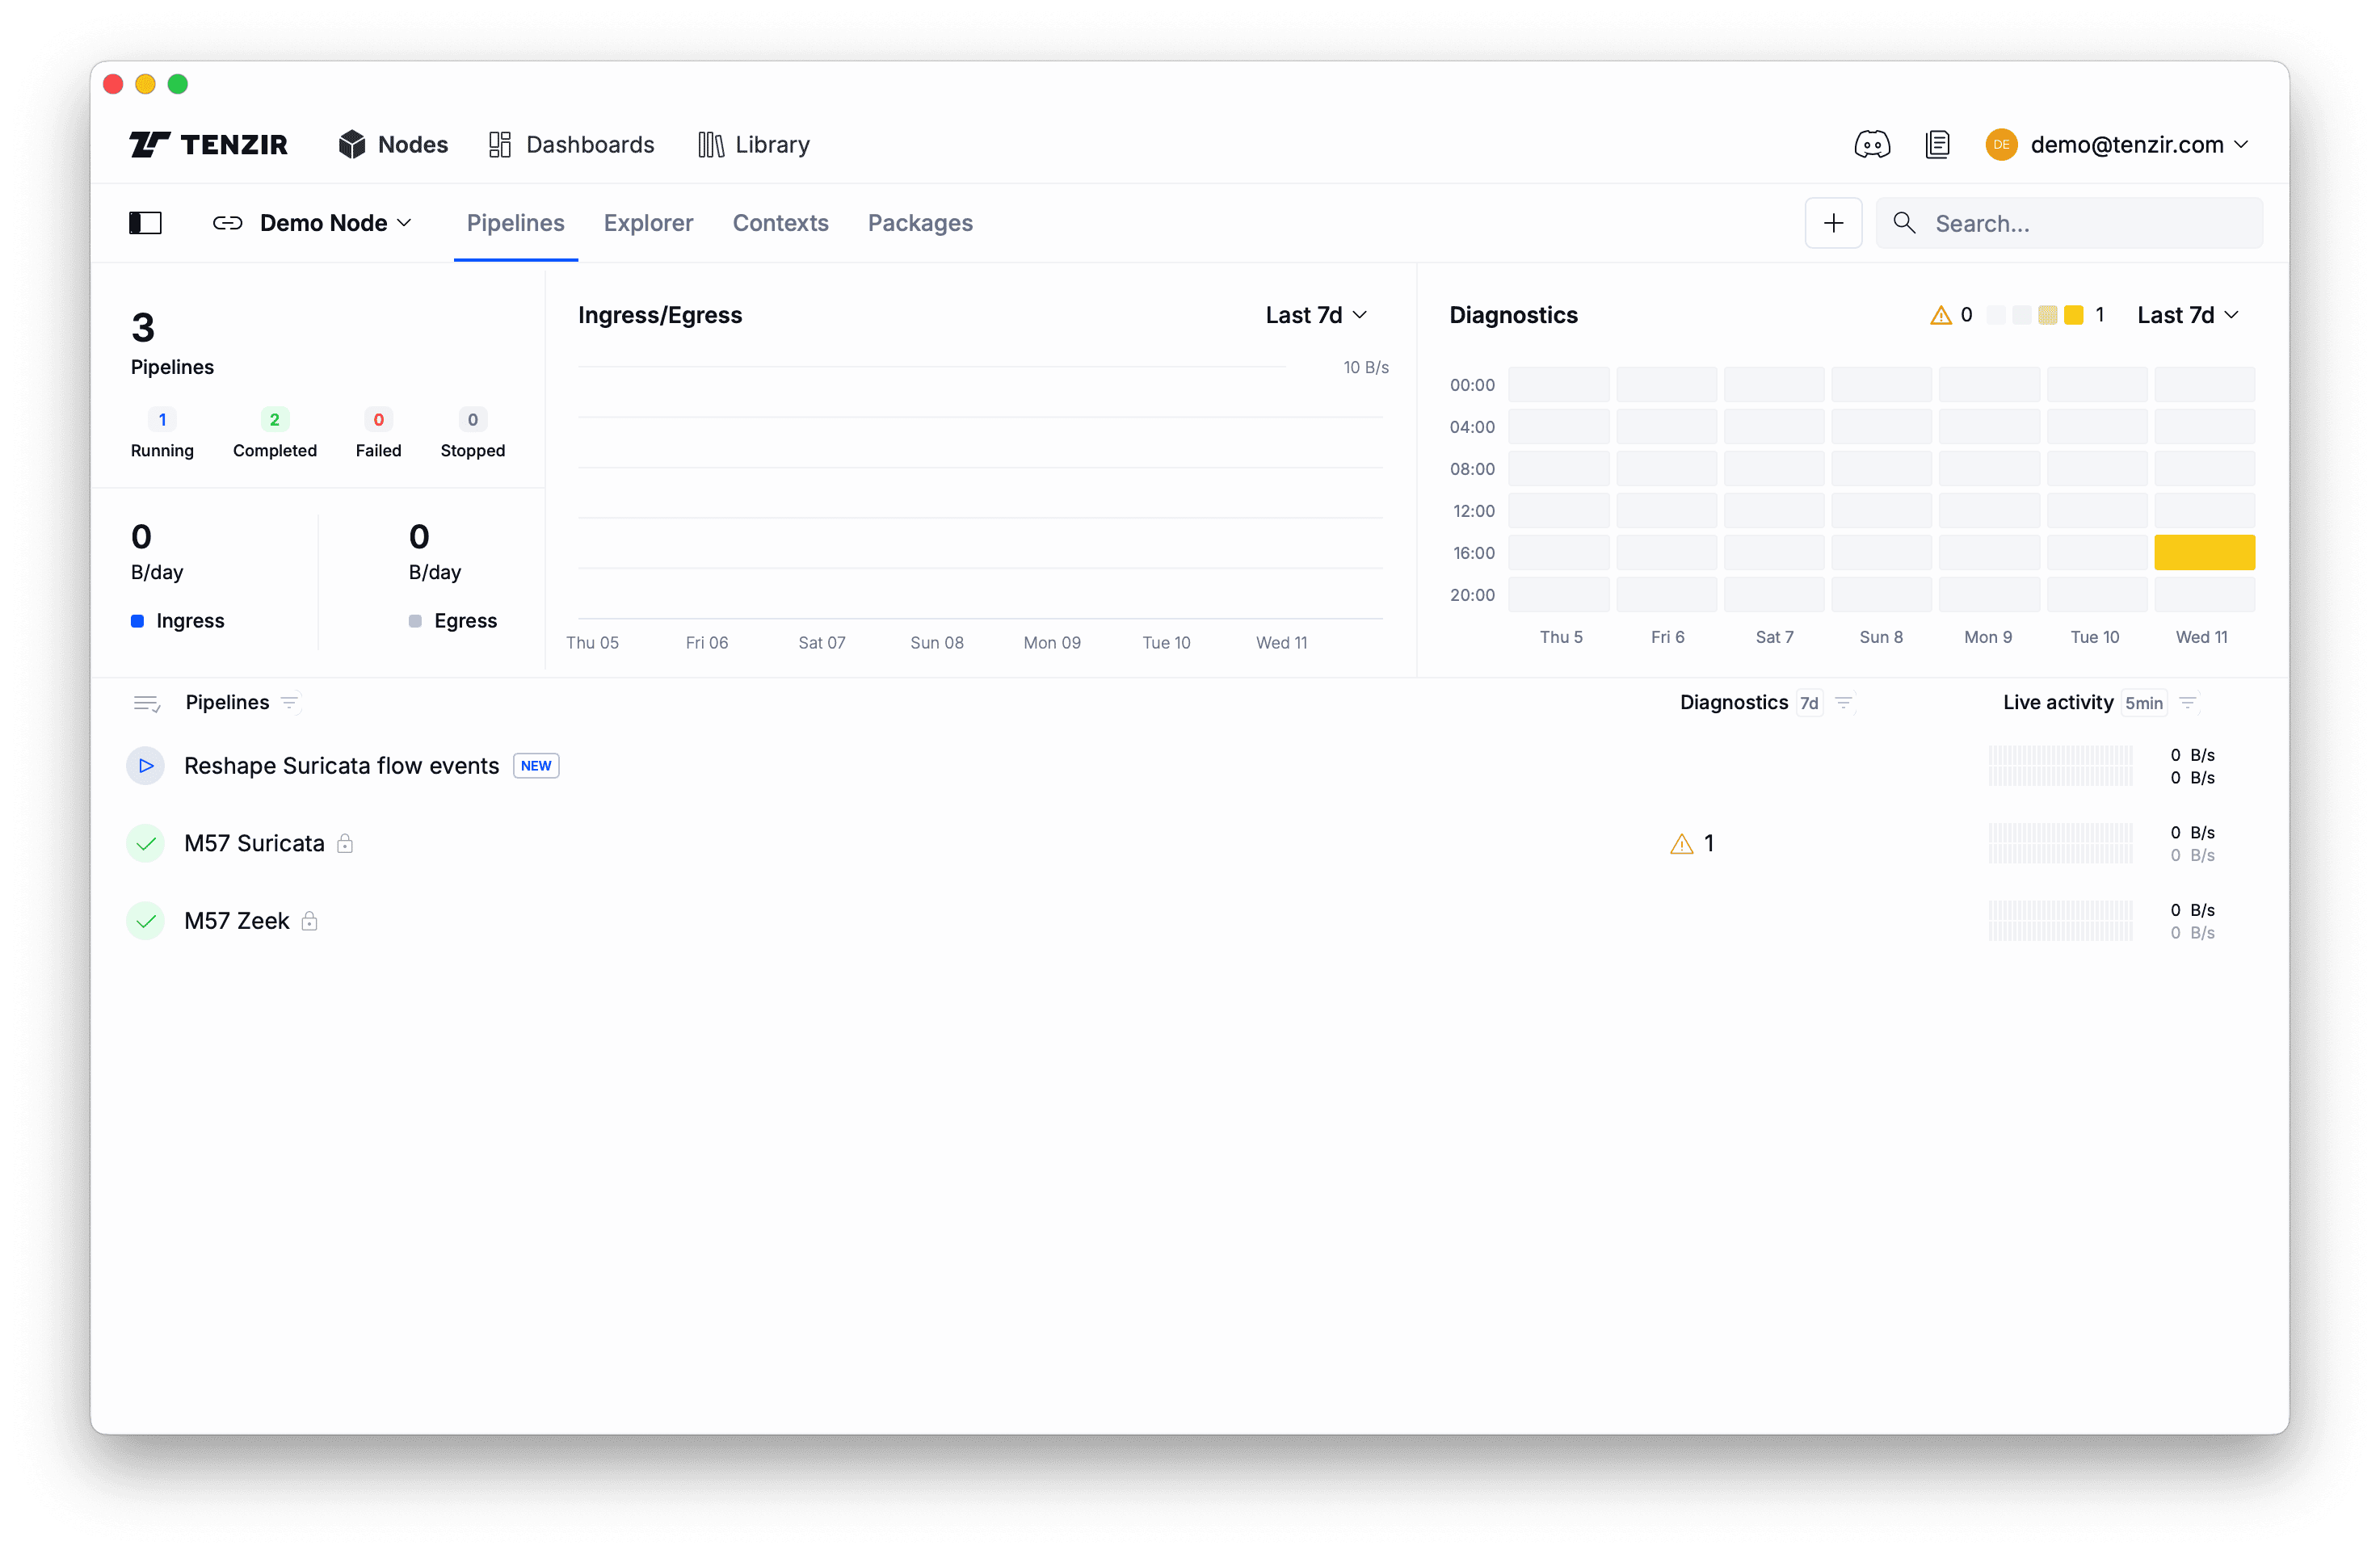Screen dimensions: 2380x1554
Task: Click the Live activity filter icon
Action: [2187, 703]
